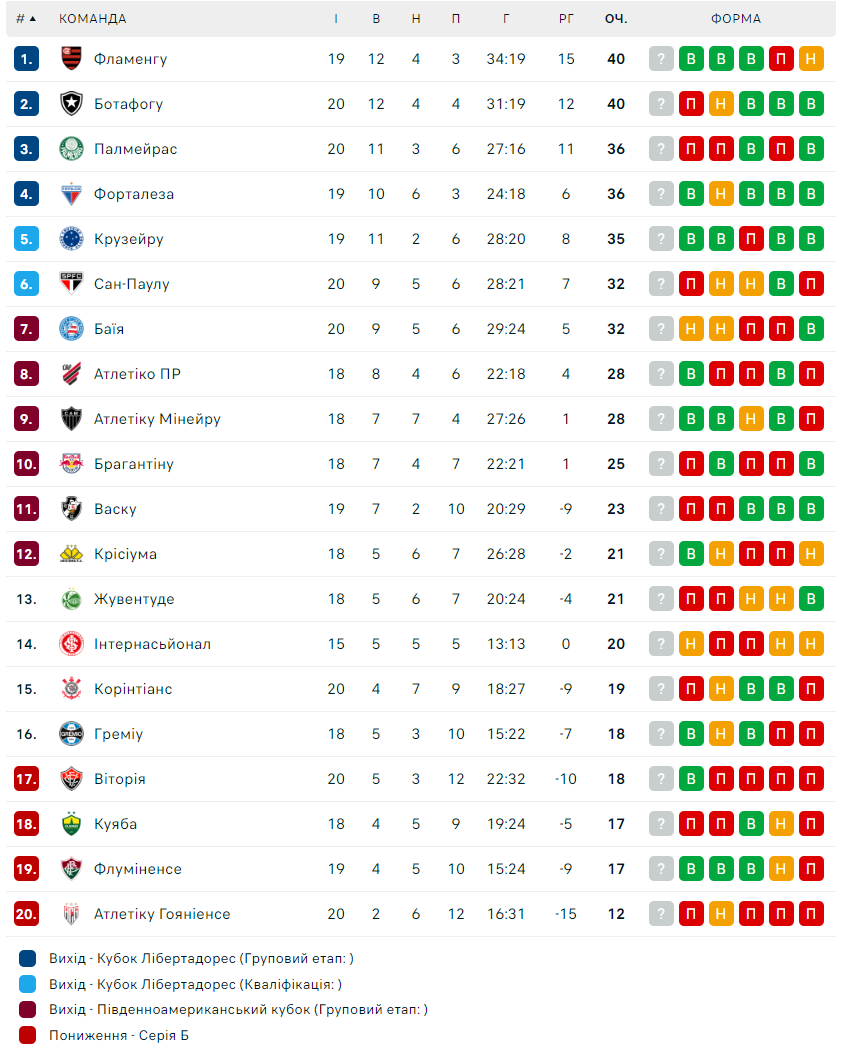Click the São Paulo club crest icon

pyautogui.click(x=71, y=284)
